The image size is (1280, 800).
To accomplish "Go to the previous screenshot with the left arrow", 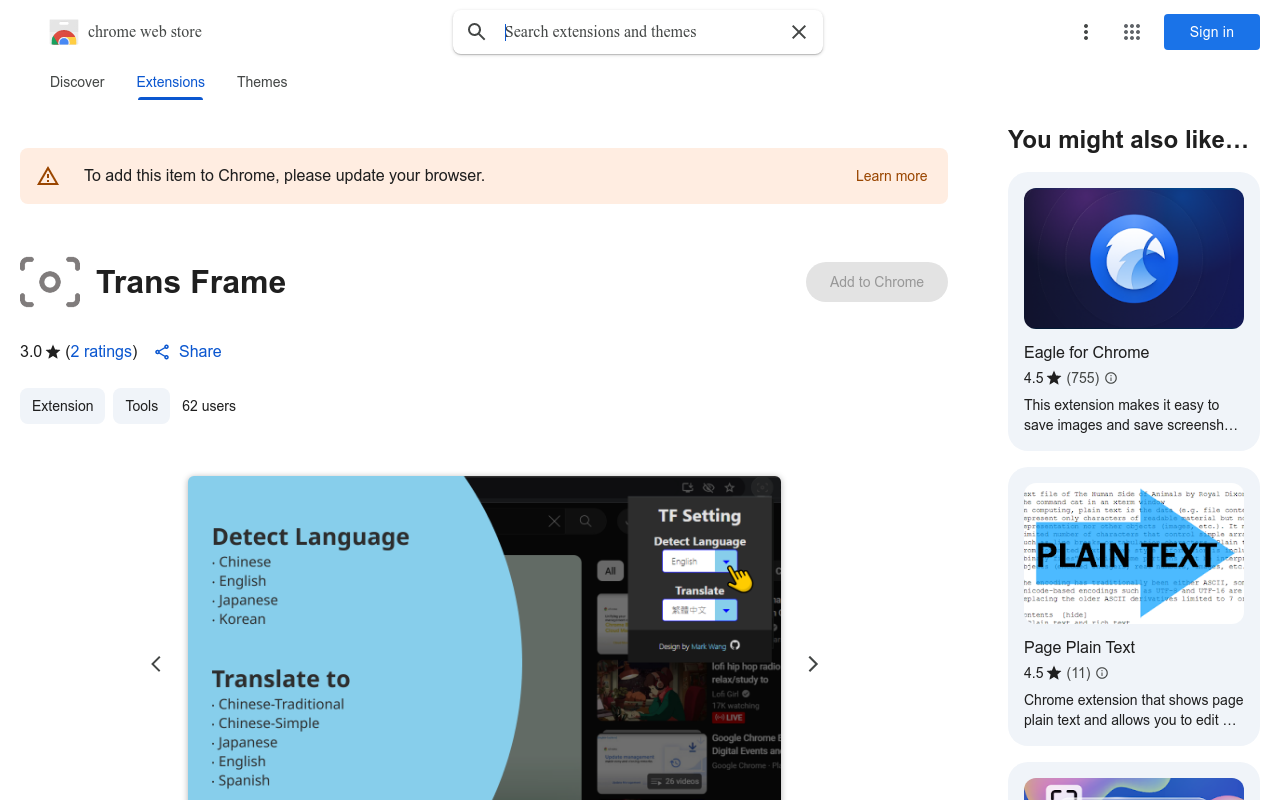I will click(156, 664).
